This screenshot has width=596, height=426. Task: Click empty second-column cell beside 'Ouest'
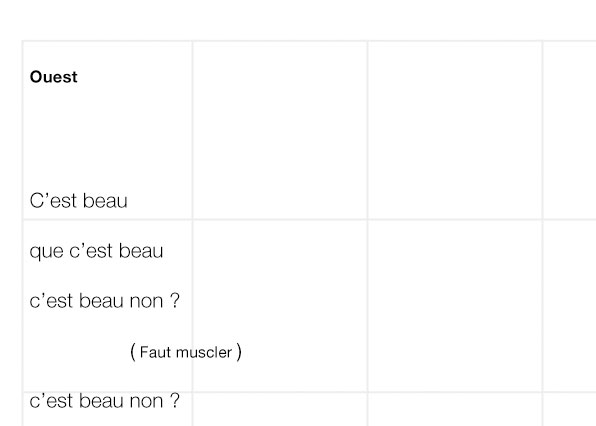280,130
